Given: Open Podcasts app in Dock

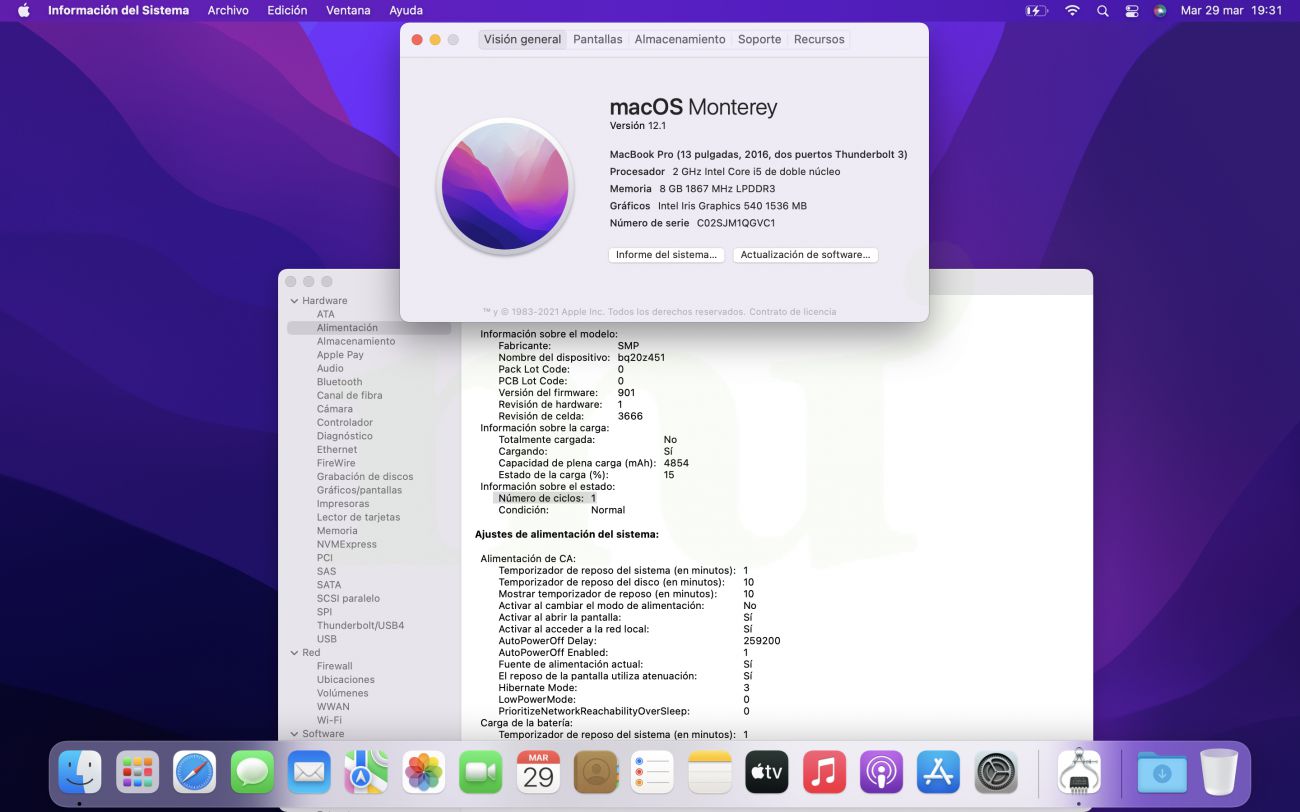Looking at the screenshot, I should (882, 772).
